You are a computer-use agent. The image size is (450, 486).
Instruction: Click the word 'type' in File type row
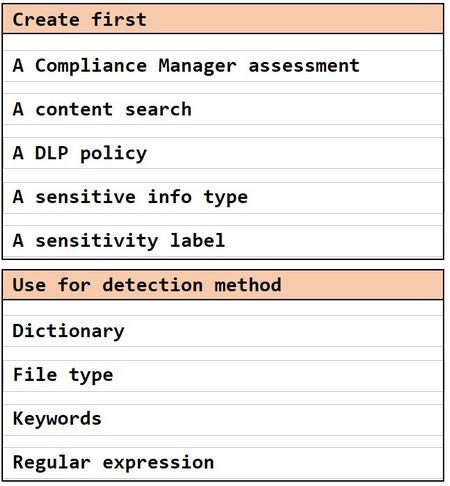point(91,376)
